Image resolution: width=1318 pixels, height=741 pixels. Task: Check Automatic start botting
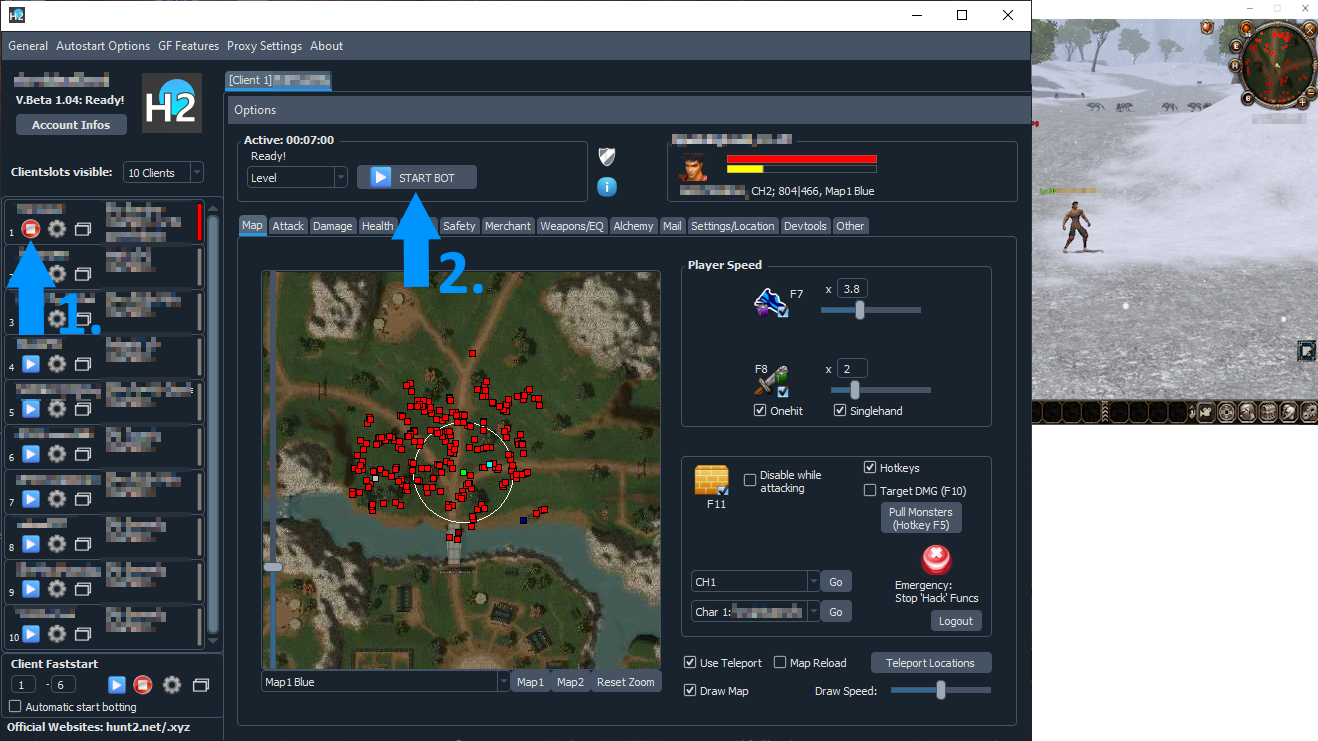(15, 707)
